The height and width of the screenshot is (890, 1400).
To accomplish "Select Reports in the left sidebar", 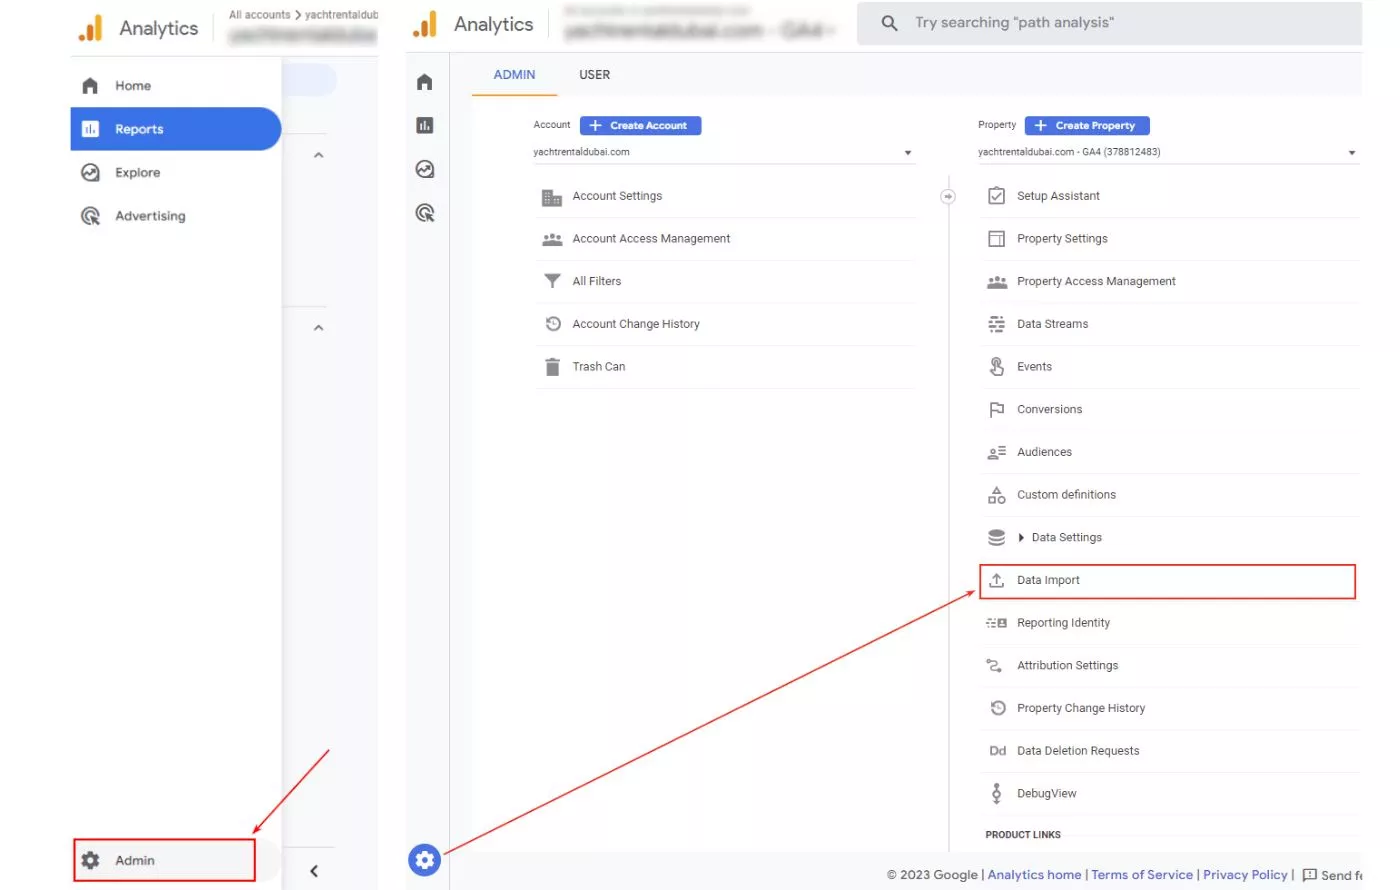I will (x=175, y=129).
